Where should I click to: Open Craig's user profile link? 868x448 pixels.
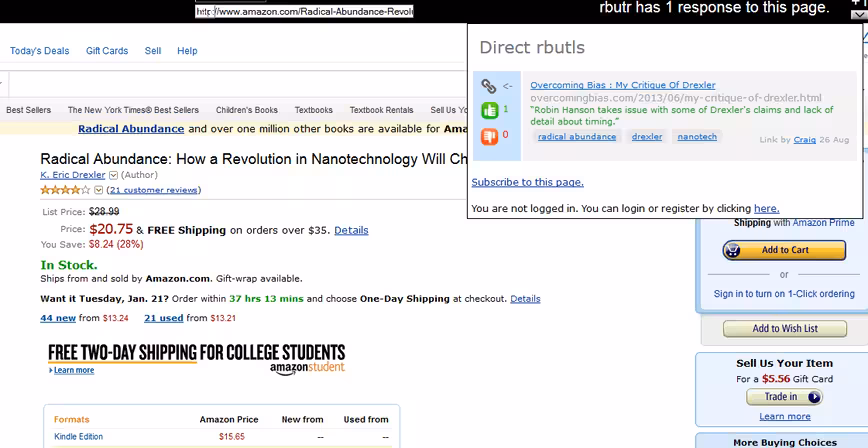pyautogui.click(x=804, y=140)
